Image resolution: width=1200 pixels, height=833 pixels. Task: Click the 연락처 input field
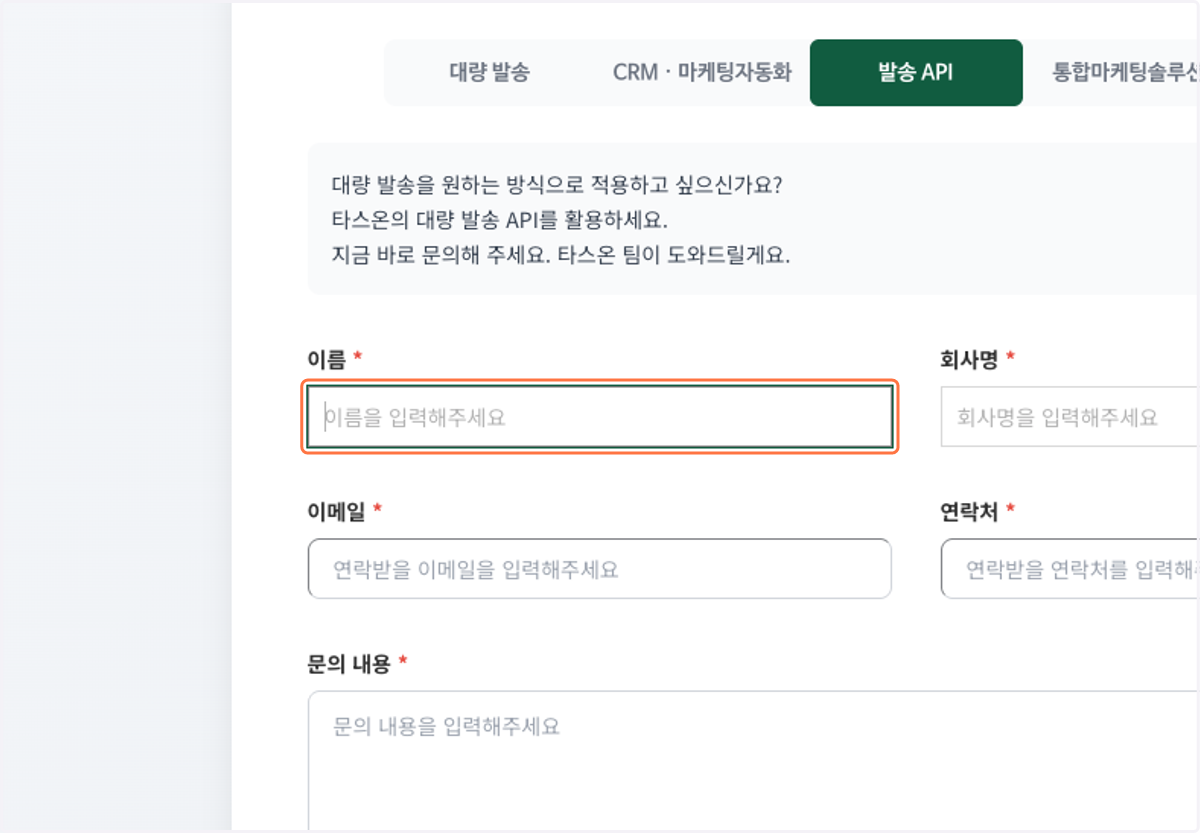tap(1070, 569)
